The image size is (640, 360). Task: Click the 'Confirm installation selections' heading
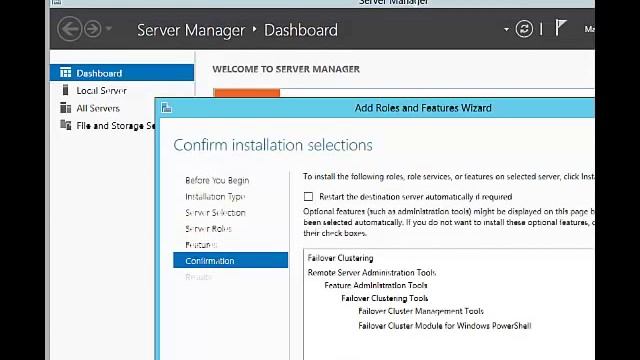pyautogui.click(x=273, y=145)
